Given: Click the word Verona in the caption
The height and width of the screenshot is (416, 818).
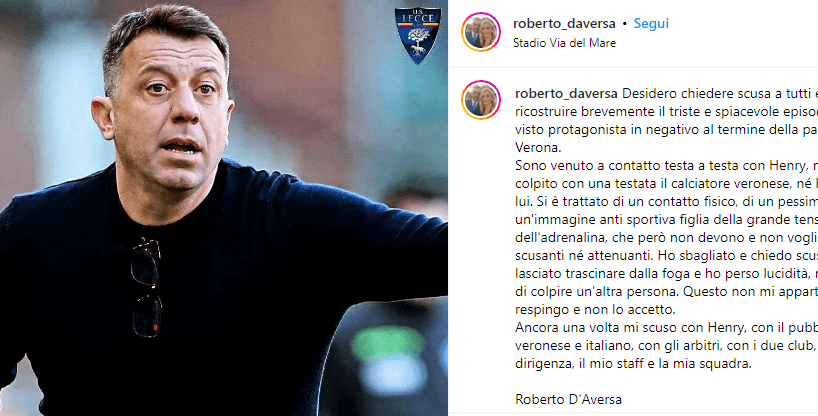Looking at the screenshot, I should (538, 148).
